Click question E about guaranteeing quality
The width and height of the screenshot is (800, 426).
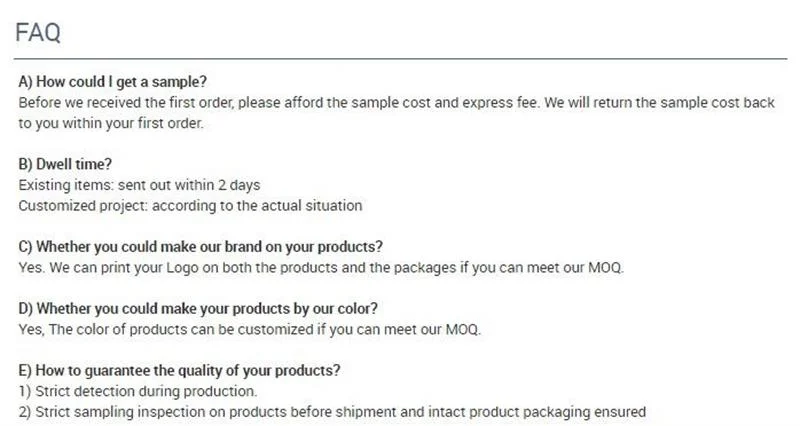click(x=180, y=369)
